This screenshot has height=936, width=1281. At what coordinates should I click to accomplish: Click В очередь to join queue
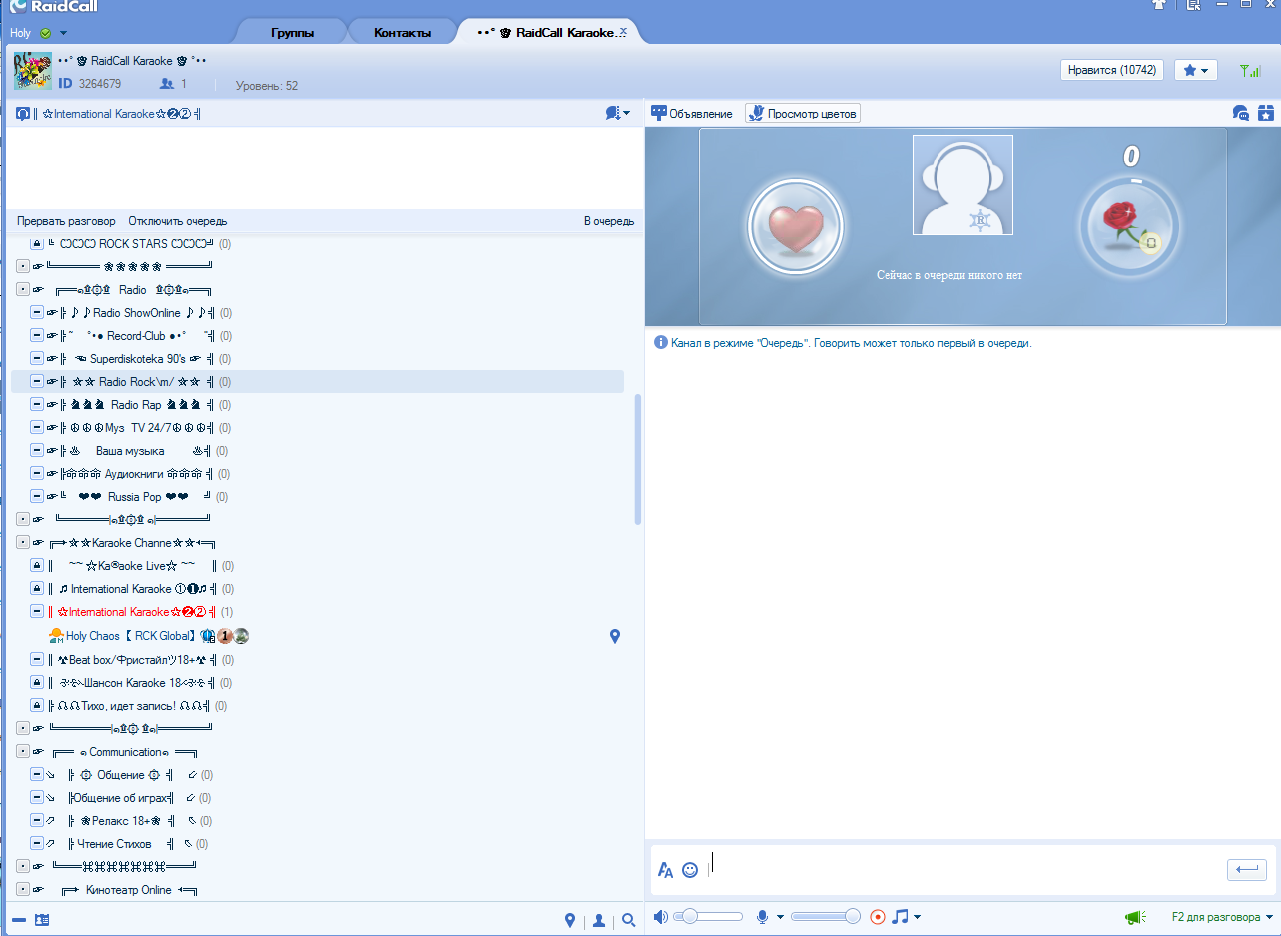tap(609, 221)
